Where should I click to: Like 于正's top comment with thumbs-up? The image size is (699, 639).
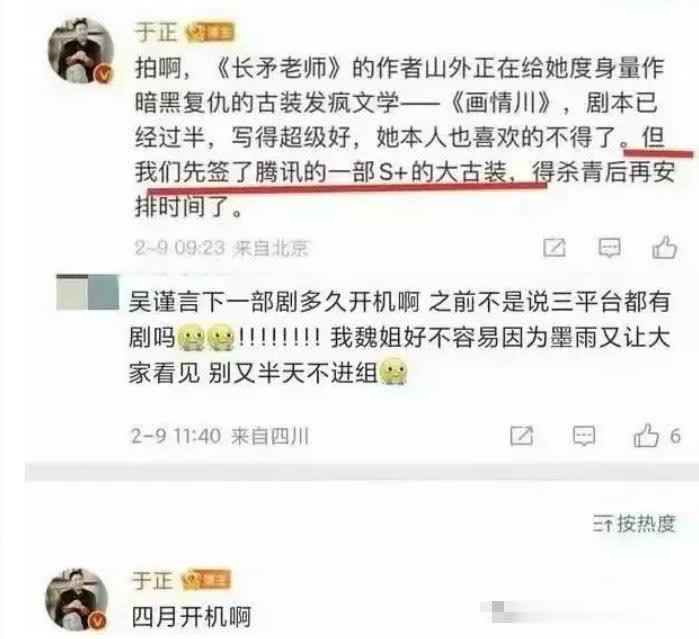point(665,247)
